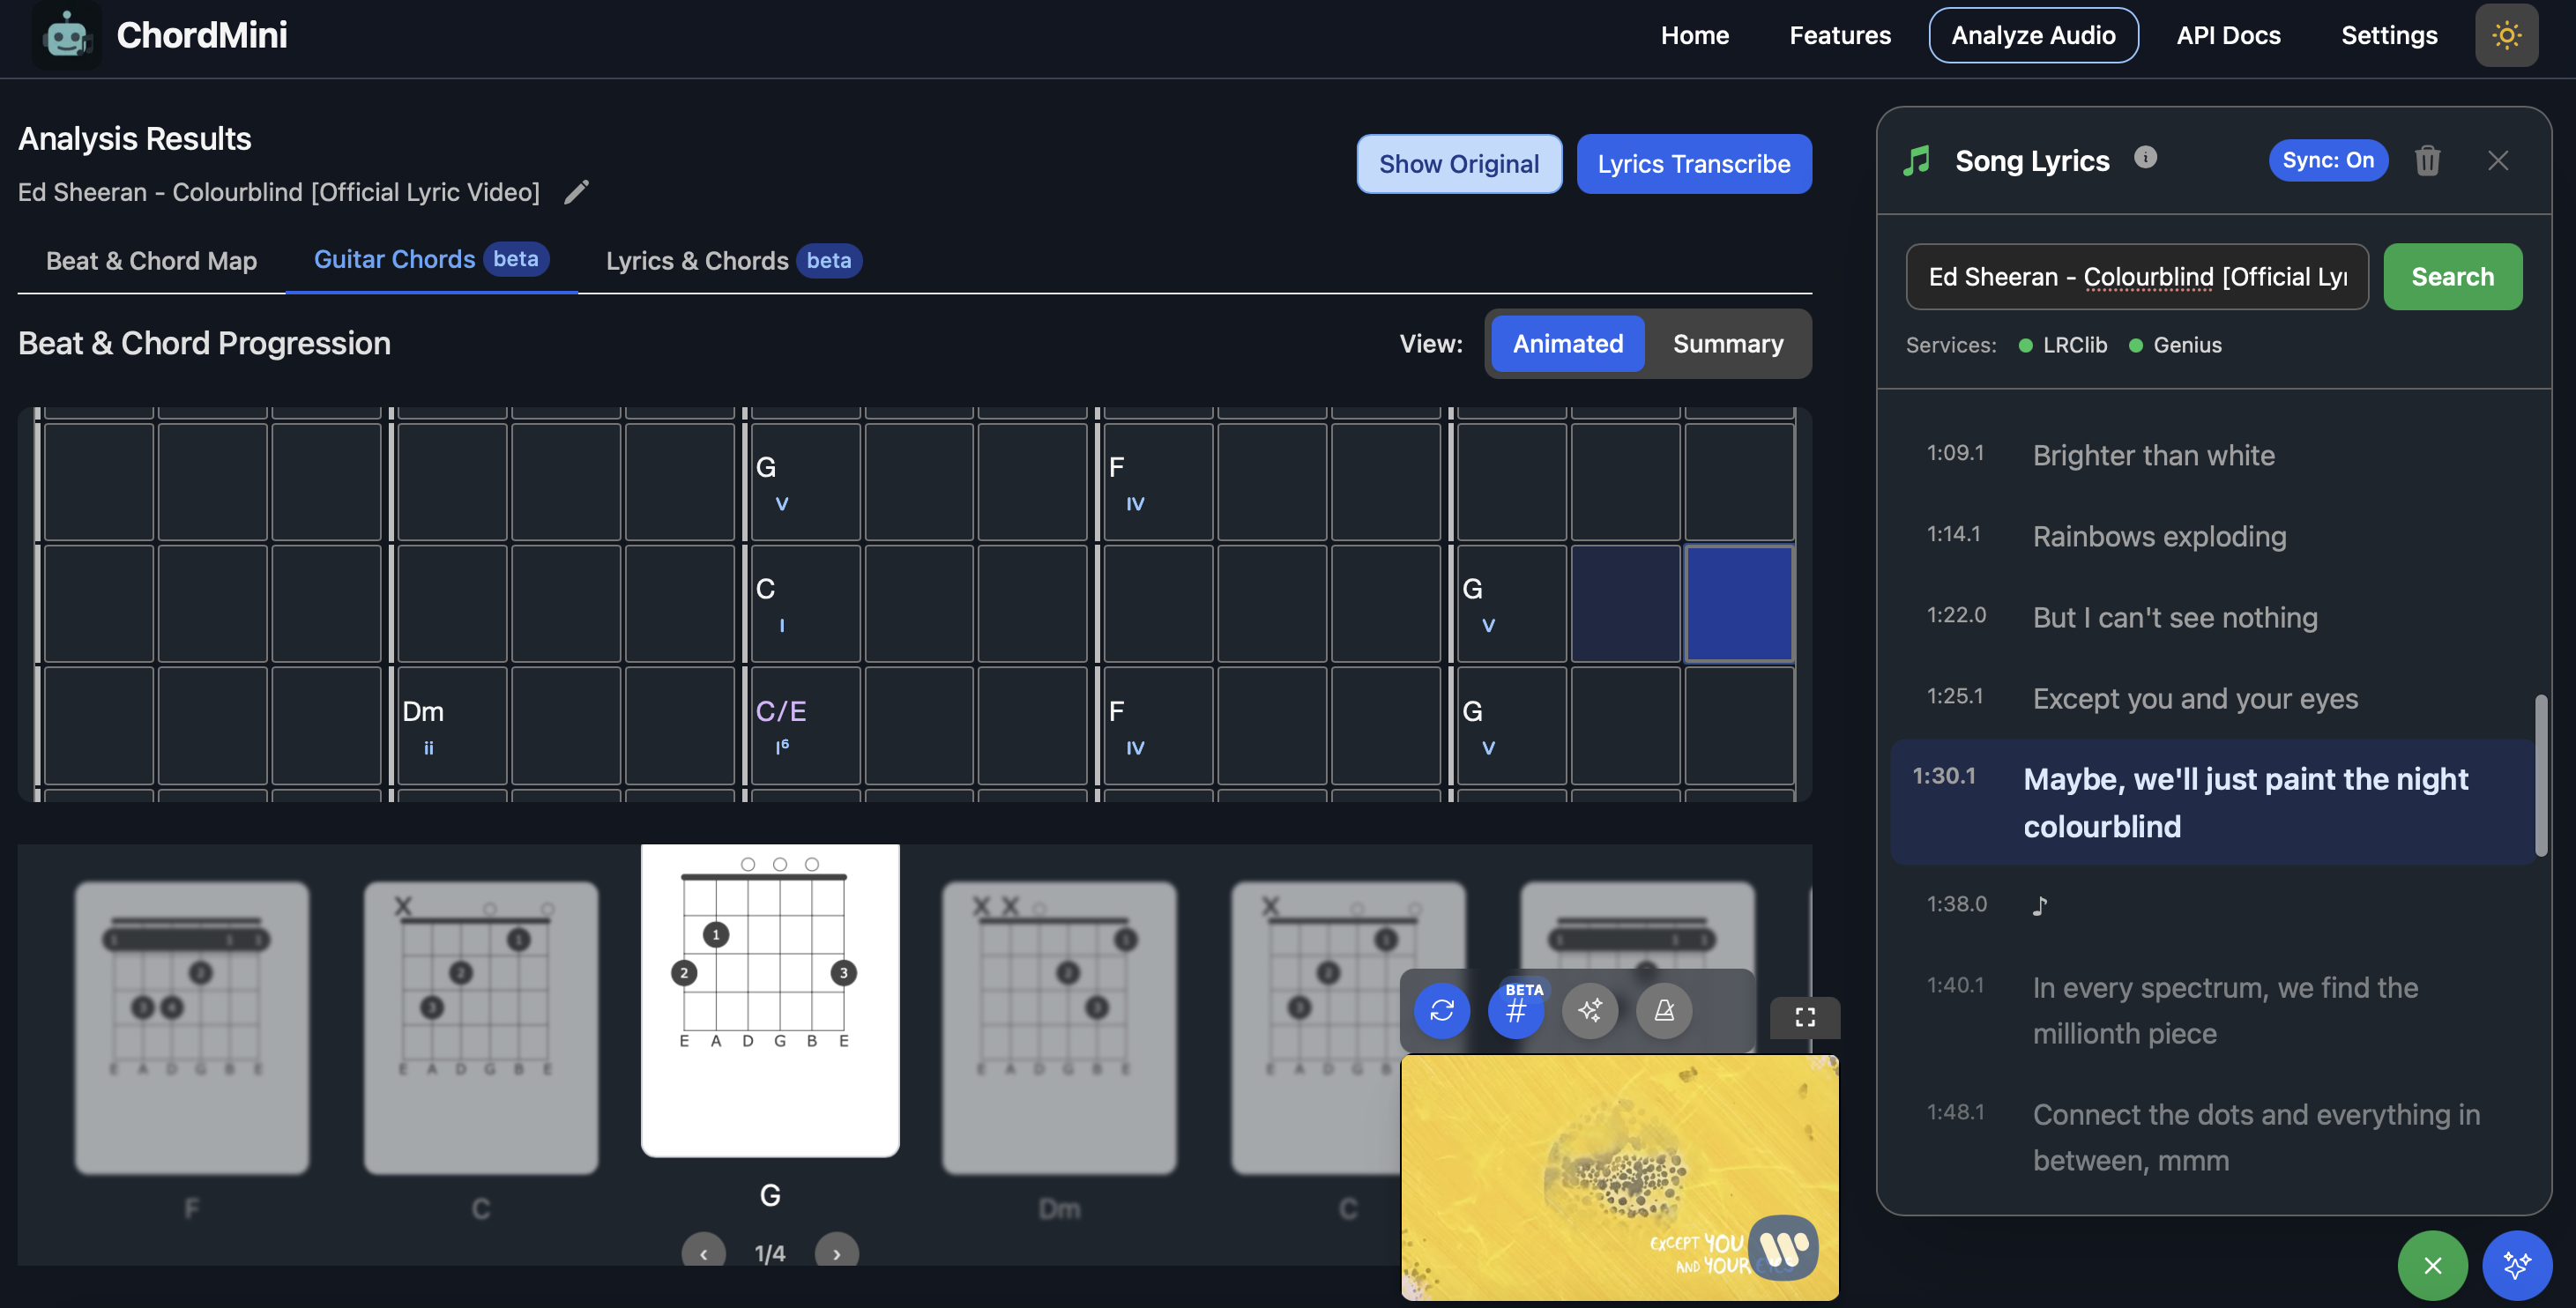Switch view to Summary
This screenshot has height=1308, width=2576.
pos(1727,343)
